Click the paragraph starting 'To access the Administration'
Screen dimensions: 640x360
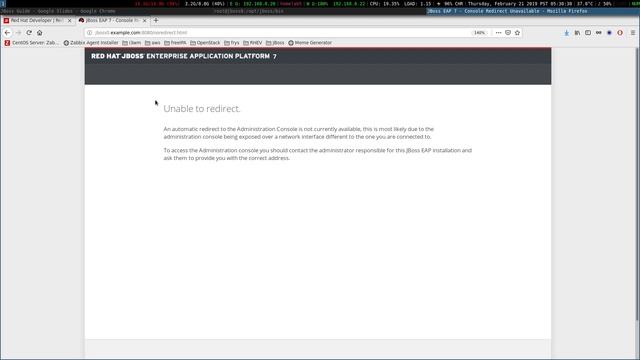(x=318, y=154)
